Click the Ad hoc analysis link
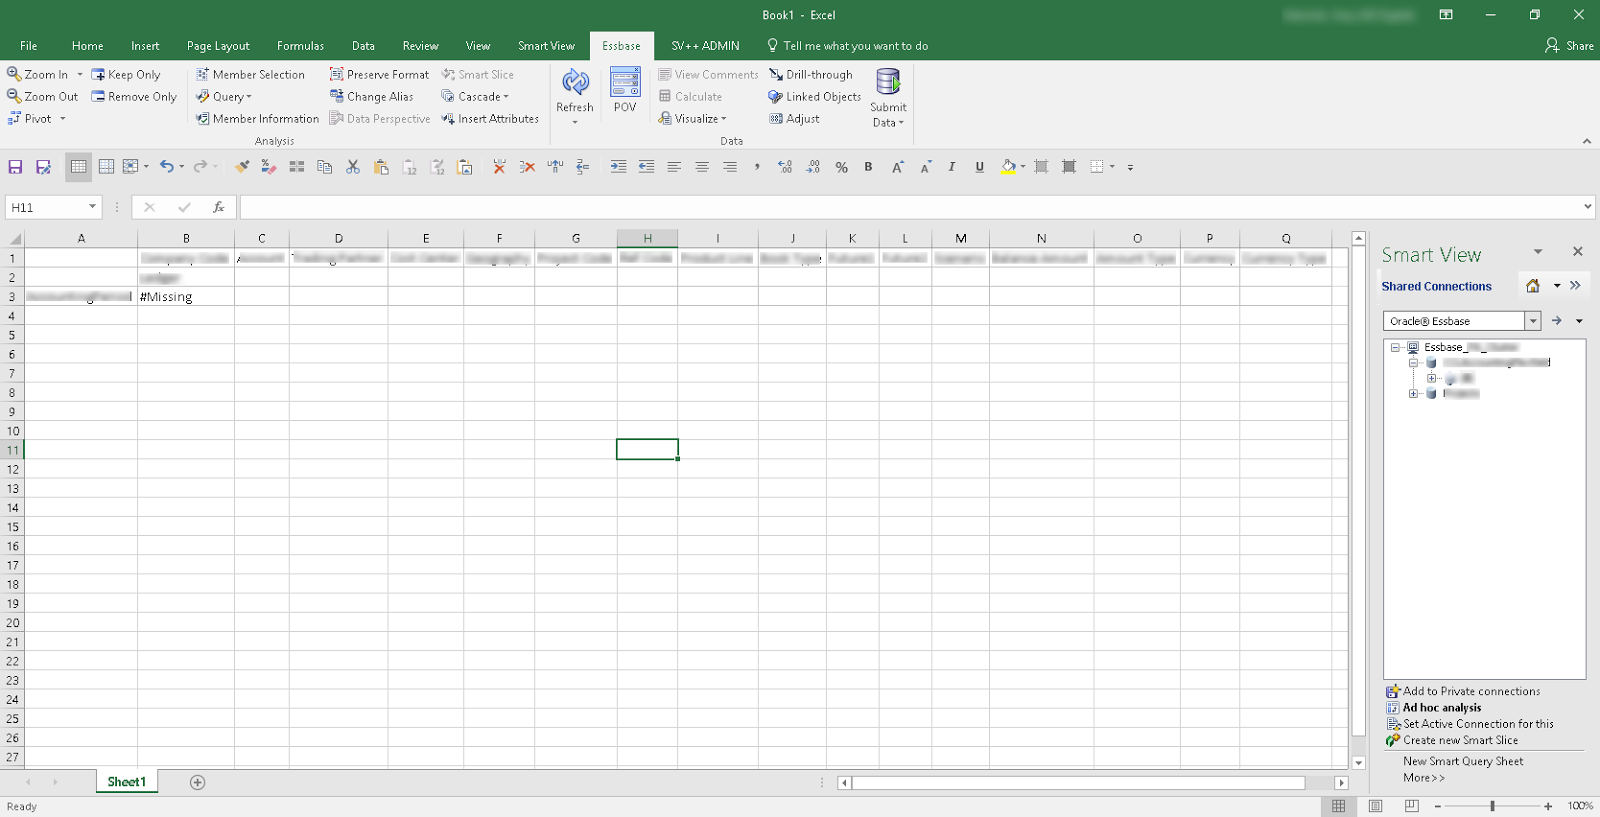This screenshot has width=1600, height=817. (x=1441, y=708)
